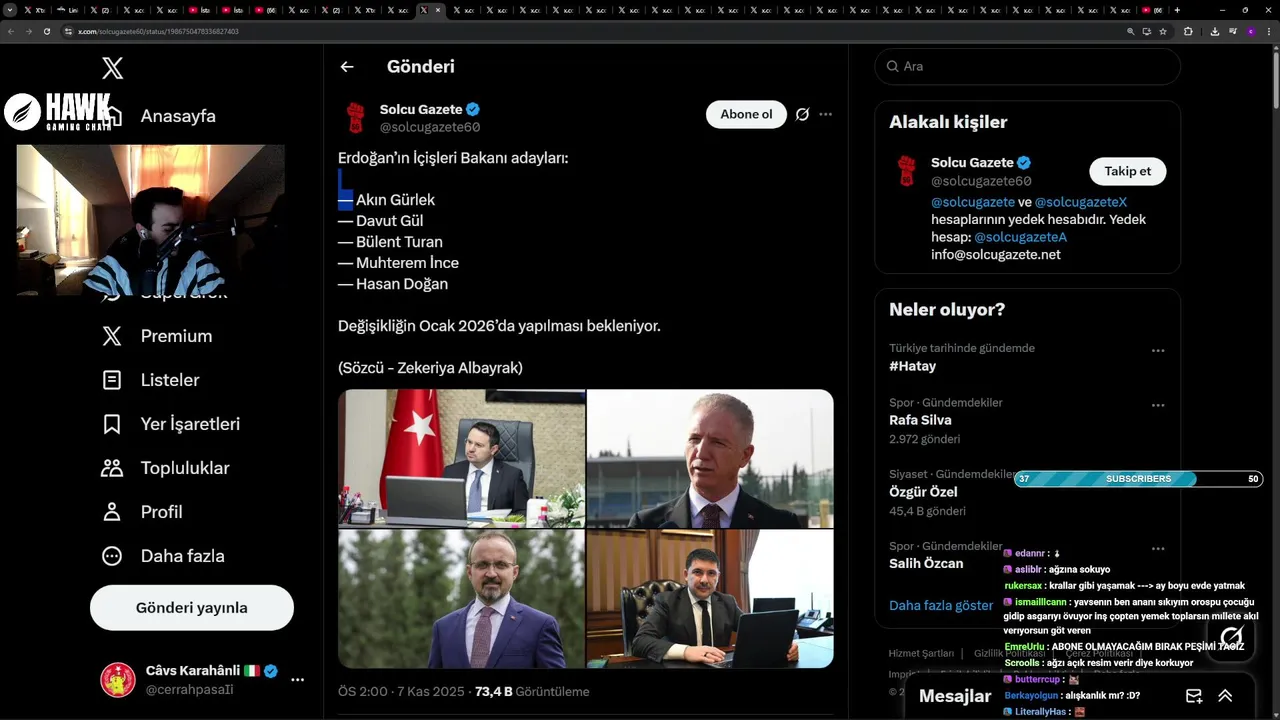
Task: Click the browser forward button
Action: 29,31
